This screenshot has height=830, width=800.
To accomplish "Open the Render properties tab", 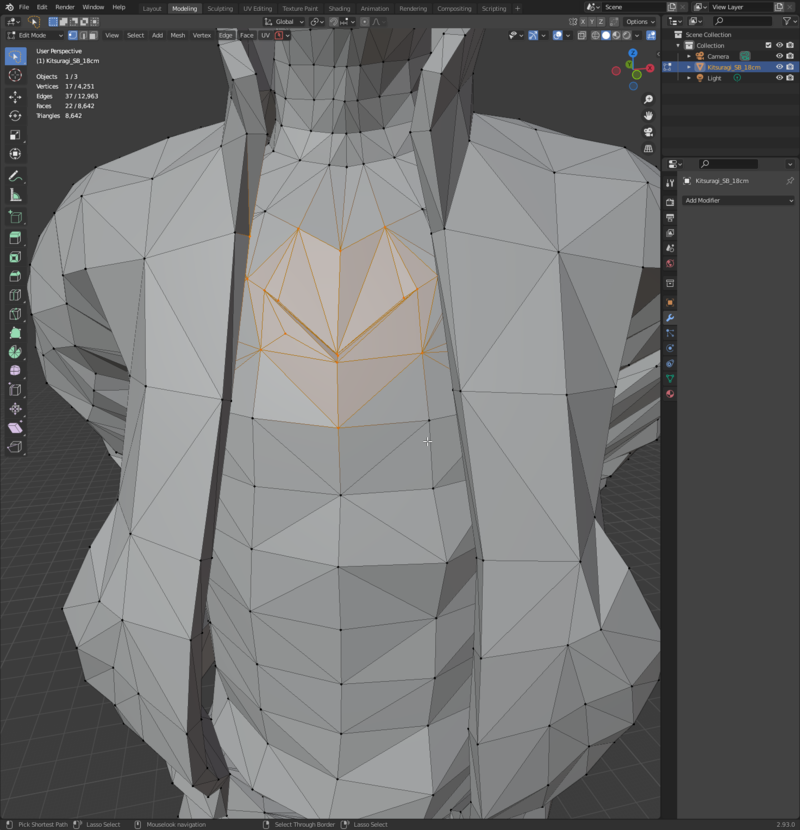I will pos(670,202).
